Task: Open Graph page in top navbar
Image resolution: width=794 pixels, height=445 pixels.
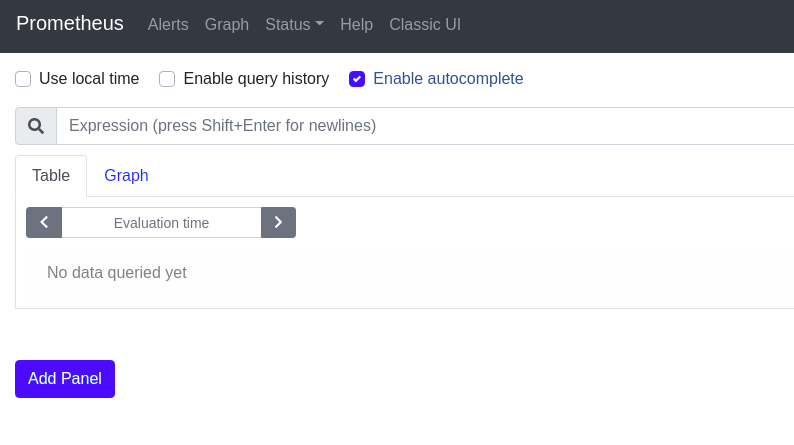Action: click(227, 24)
